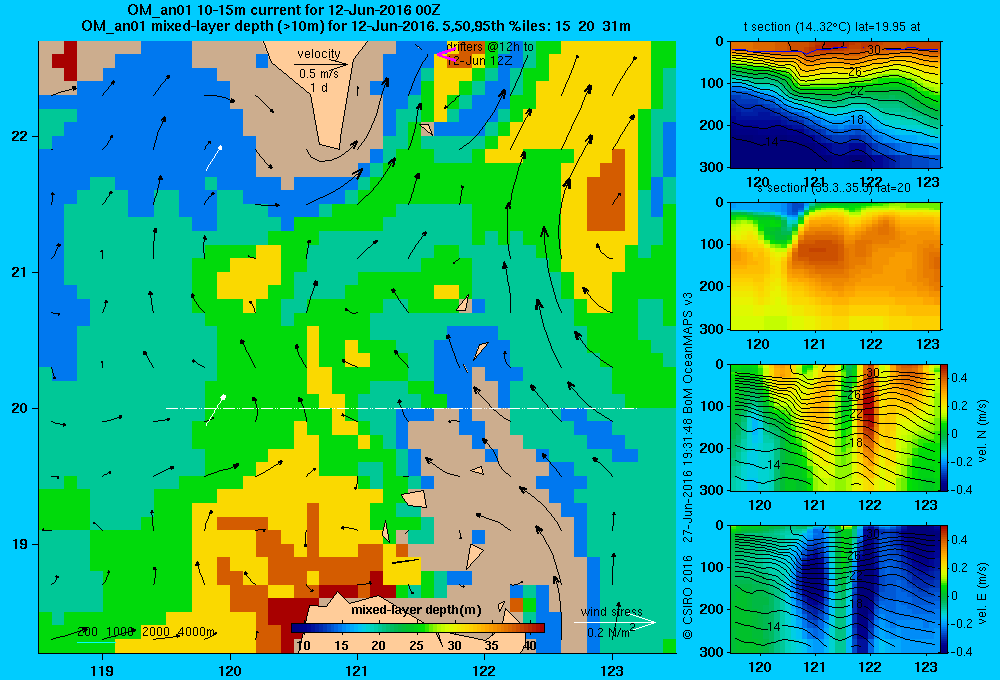Click the "-0.4" tick on vel. E colorbar
The width and height of the screenshot is (1000, 680).
[x=961, y=651]
